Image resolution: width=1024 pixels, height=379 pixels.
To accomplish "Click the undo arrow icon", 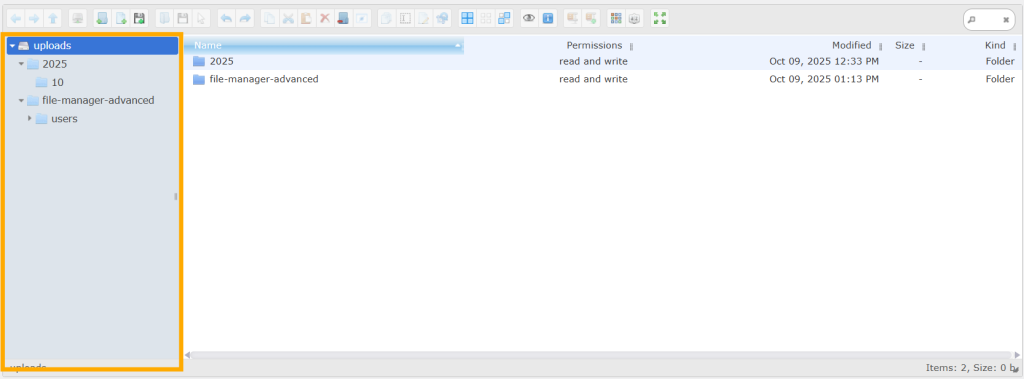I will tap(226, 19).
